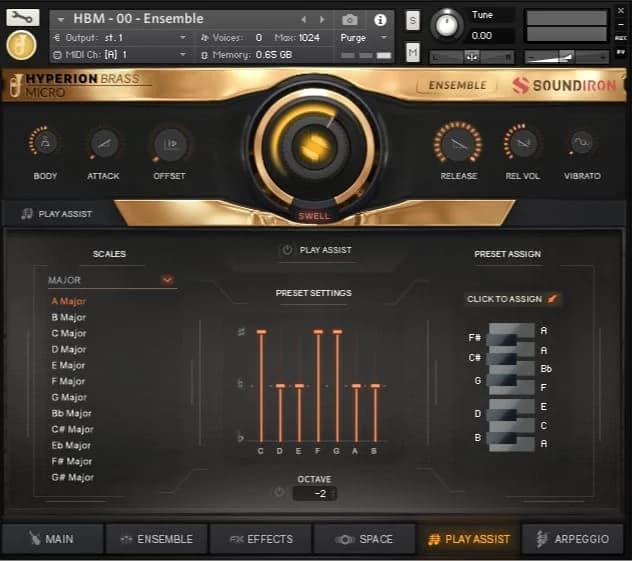Switch to the Effects tab

pyautogui.click(x=260, y=539)
